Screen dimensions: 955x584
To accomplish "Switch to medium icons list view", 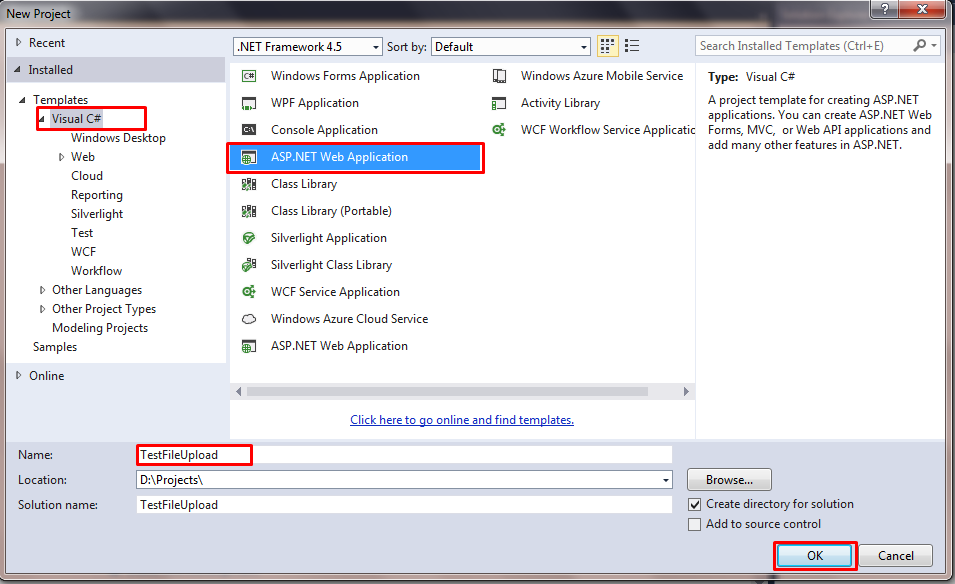I will (632, 46).
